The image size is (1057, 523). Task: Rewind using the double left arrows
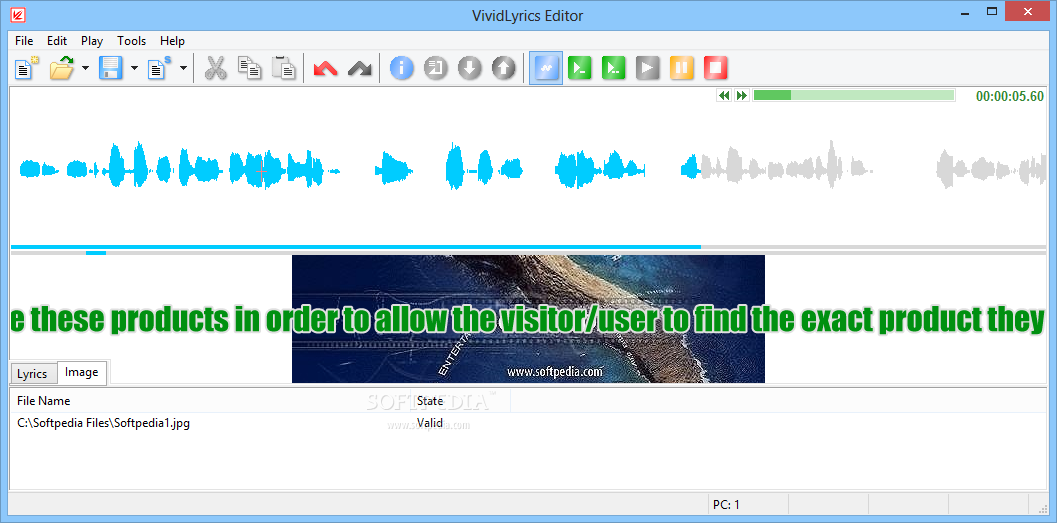click(x=724, y=96)
